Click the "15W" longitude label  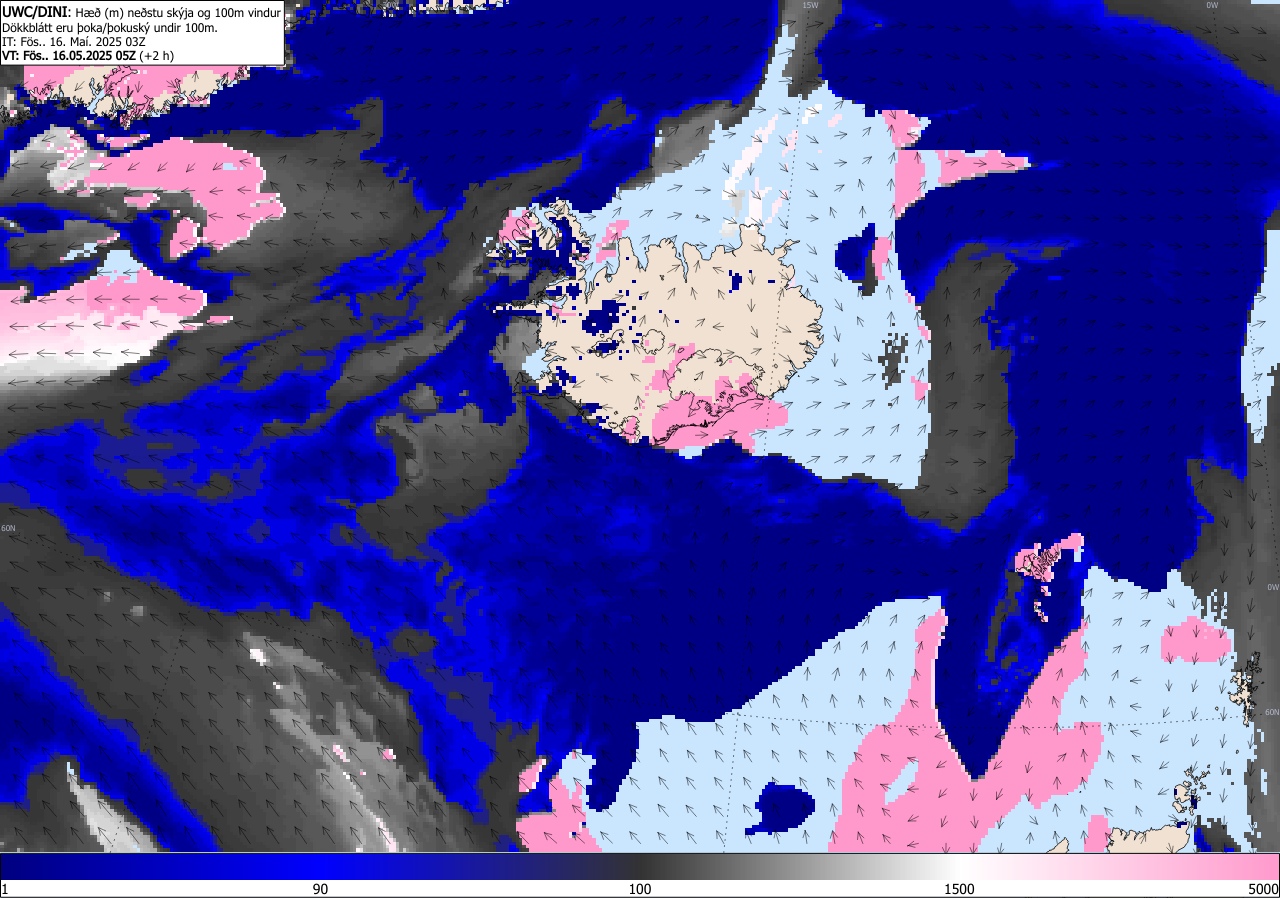coord(809,5)
